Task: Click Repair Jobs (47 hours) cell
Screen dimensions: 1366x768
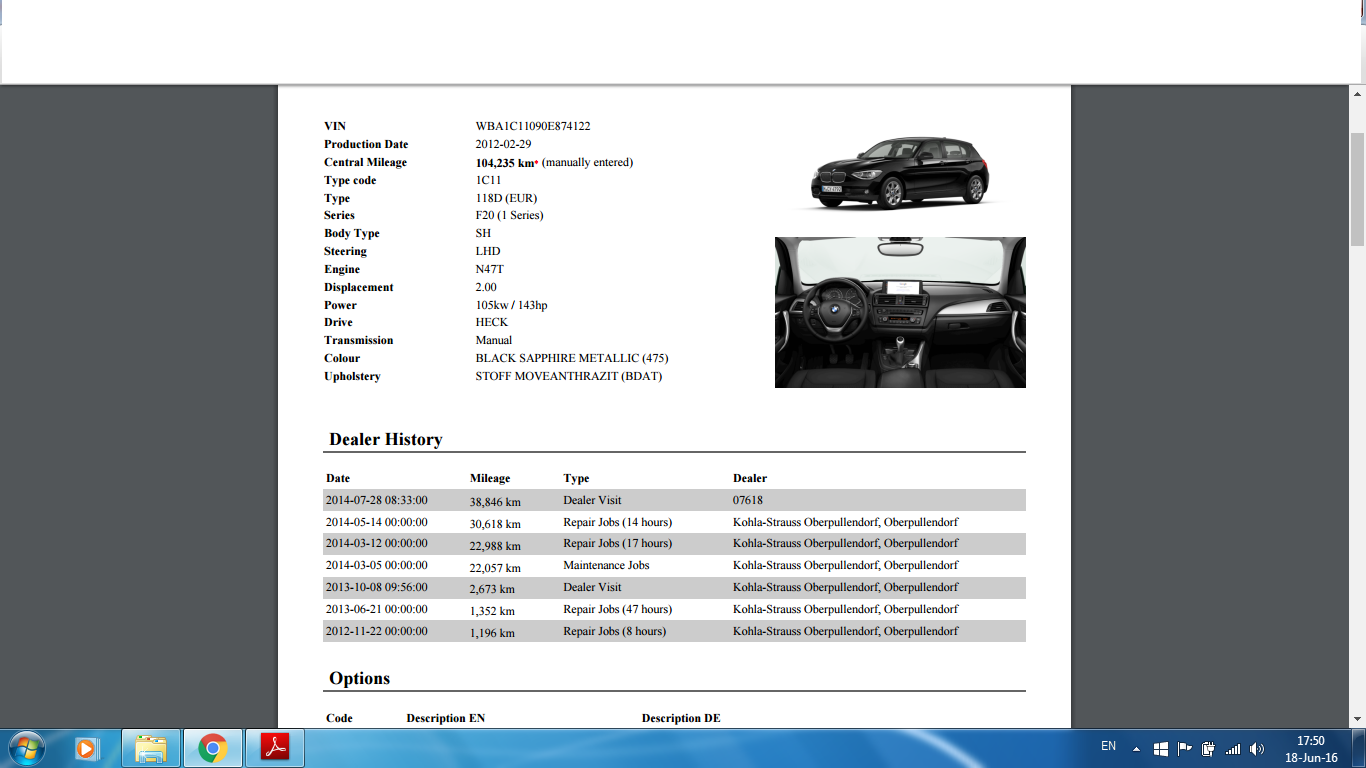Action: coord(617,609)
